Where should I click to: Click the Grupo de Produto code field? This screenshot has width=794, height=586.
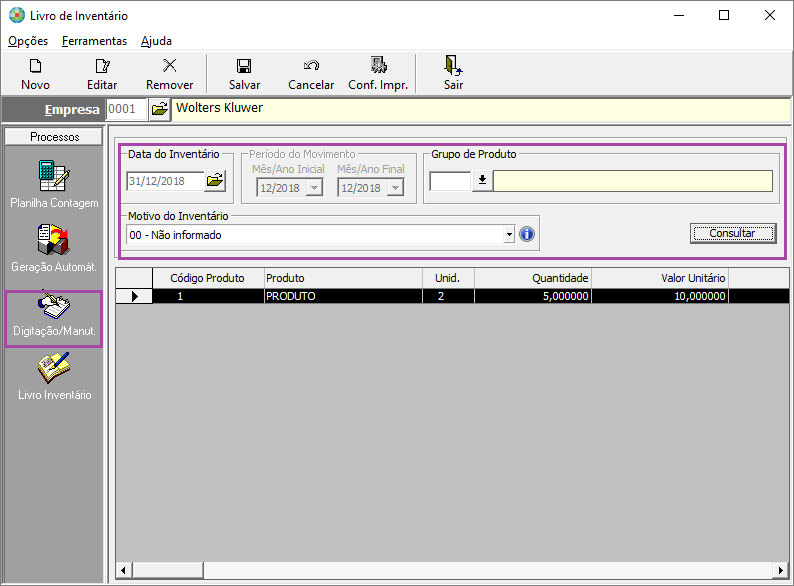coord(450,181)
